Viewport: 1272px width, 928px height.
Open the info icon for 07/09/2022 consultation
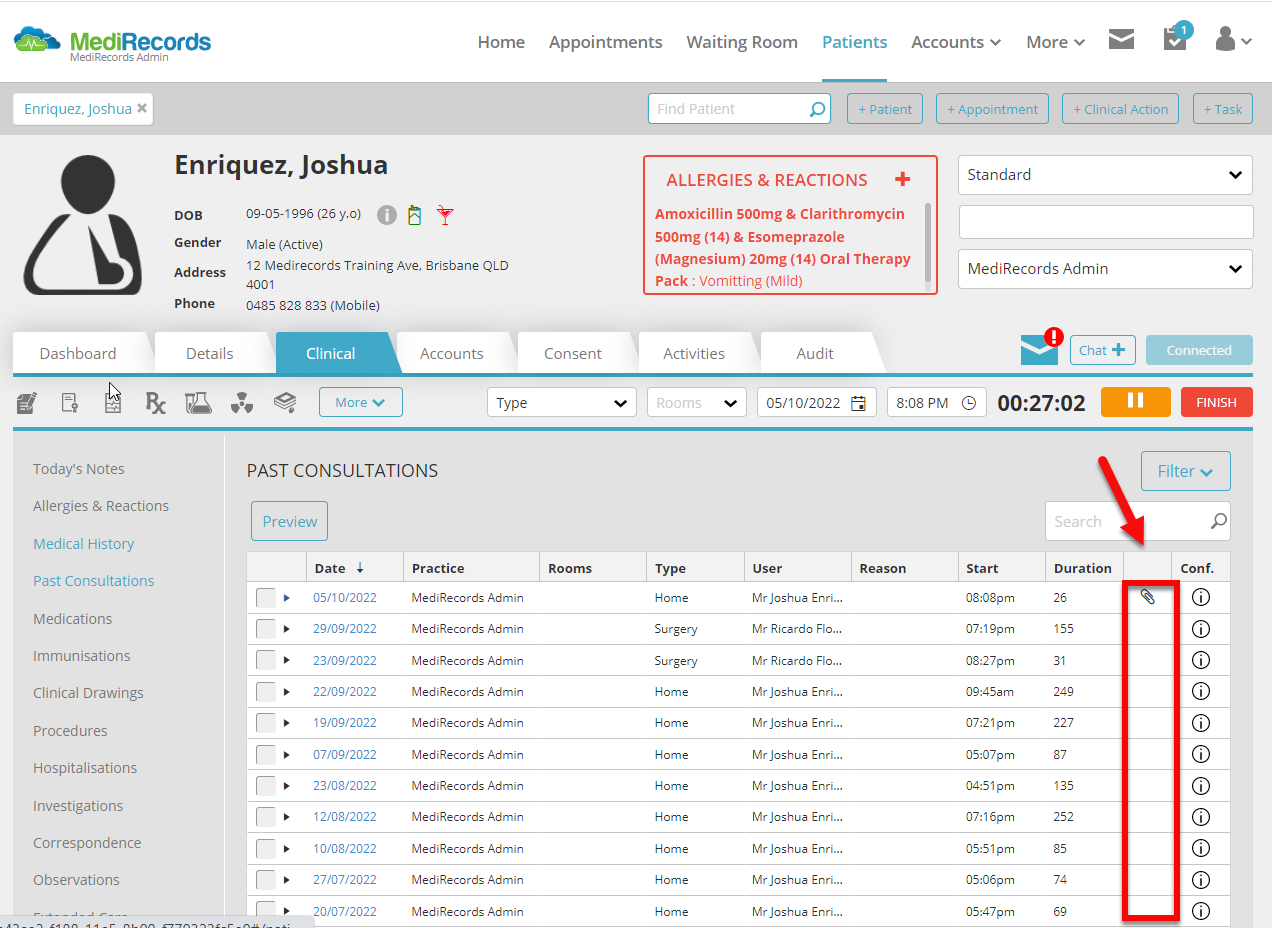[1202, 754]
